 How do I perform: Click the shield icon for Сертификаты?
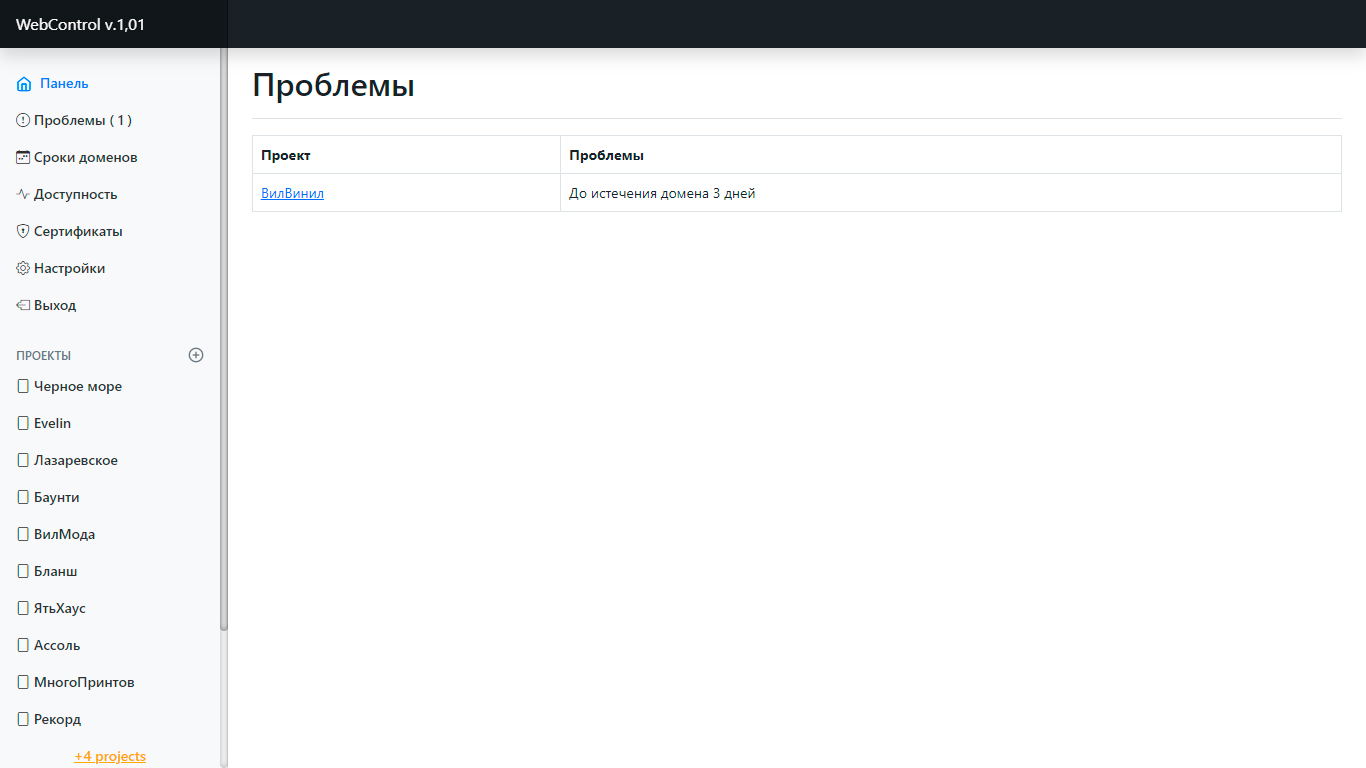click(23, 232)
